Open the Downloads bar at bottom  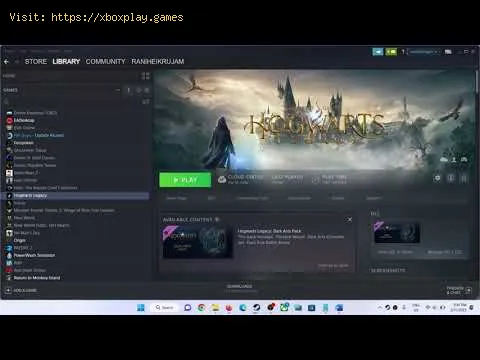[x=239, y=288]
